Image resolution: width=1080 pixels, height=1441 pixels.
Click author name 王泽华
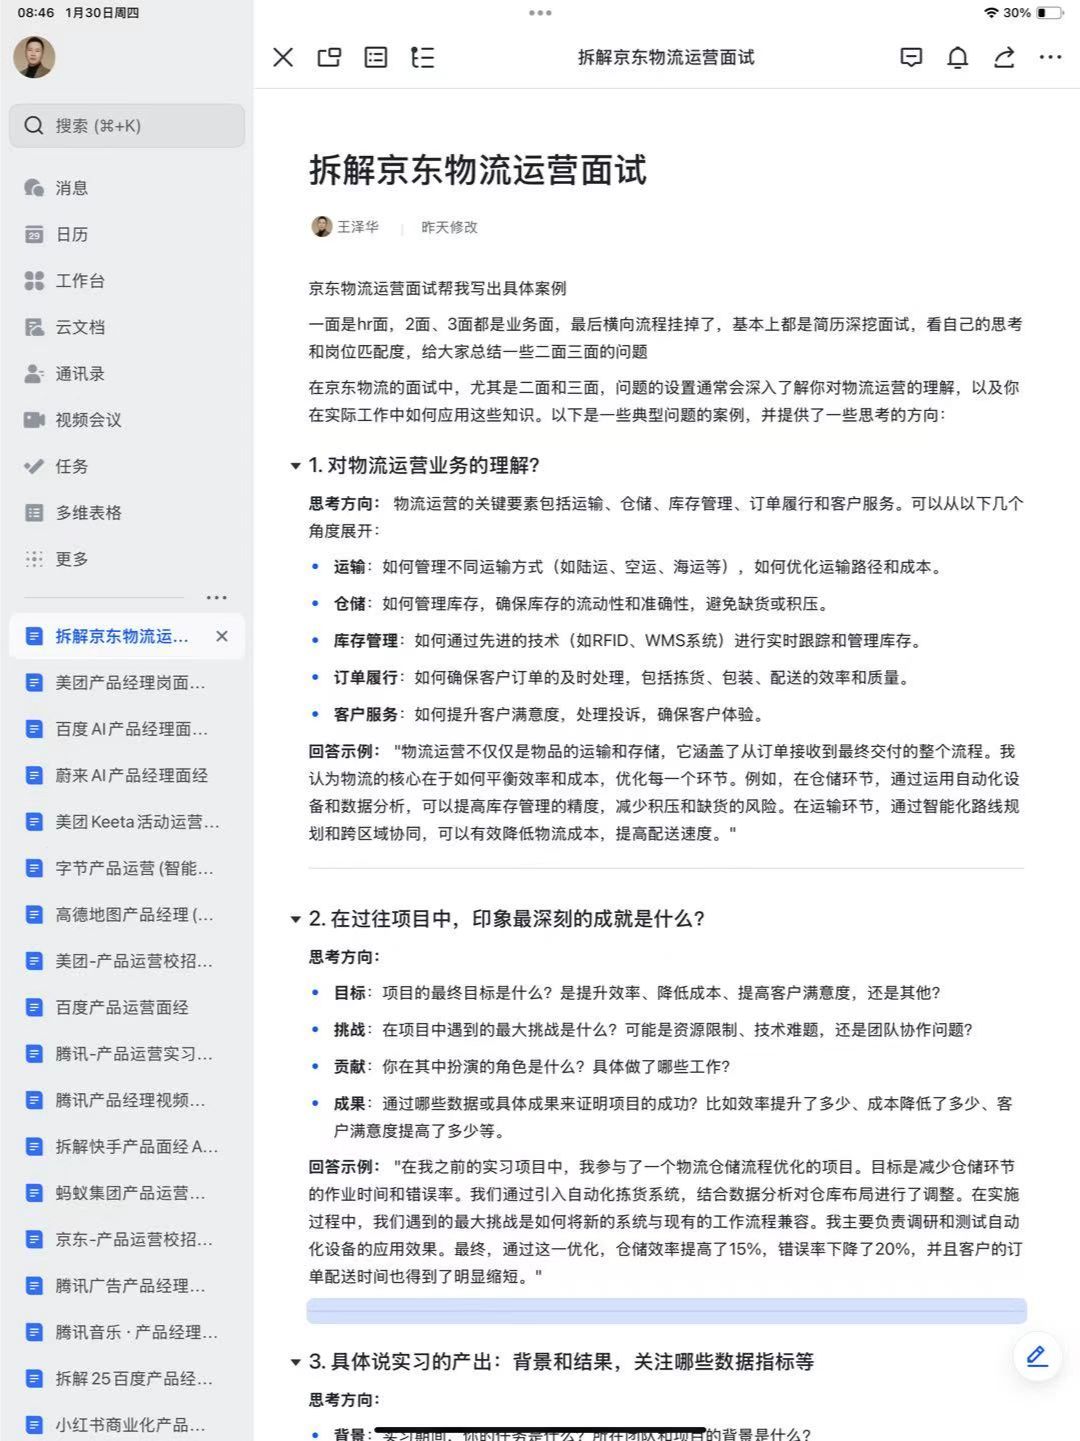pyautogui.click(x=358, y=227)
